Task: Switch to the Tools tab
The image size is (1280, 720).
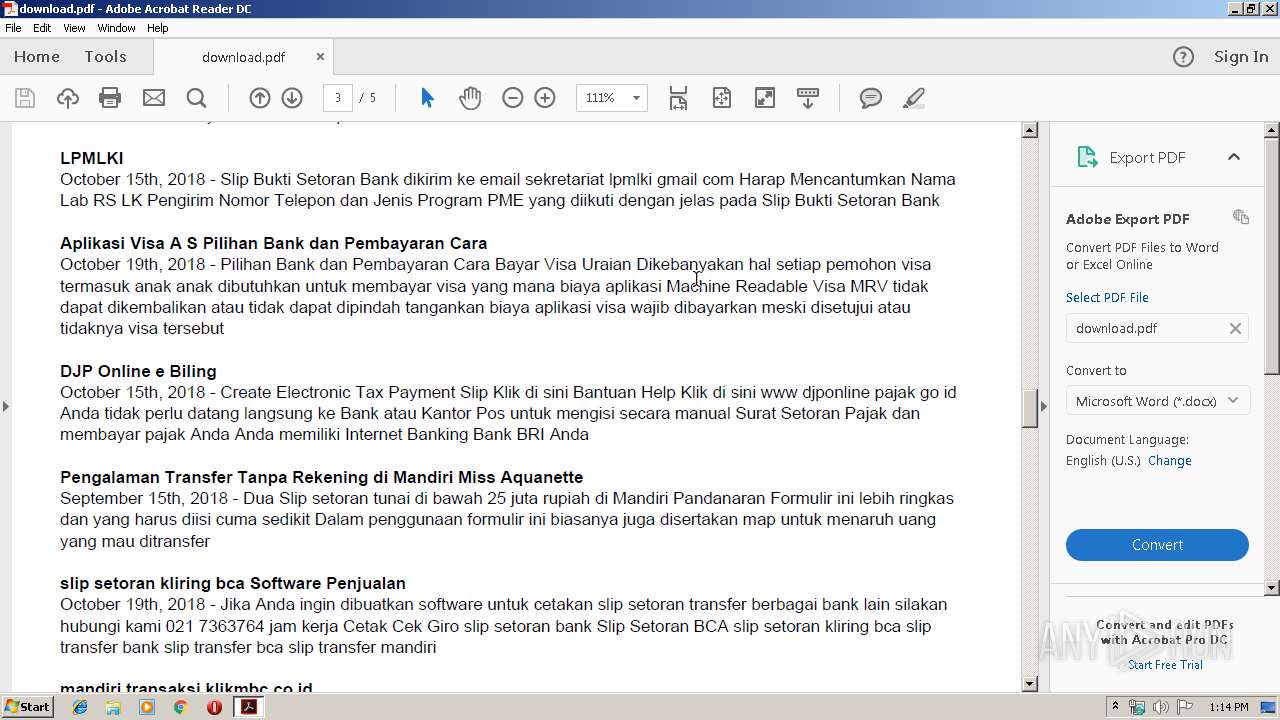Action: (105, 57)
